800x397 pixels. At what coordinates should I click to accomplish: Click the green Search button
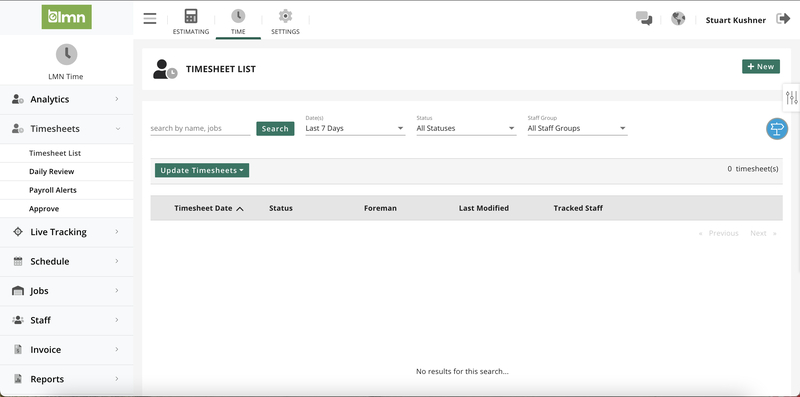[x=276, y=129]
